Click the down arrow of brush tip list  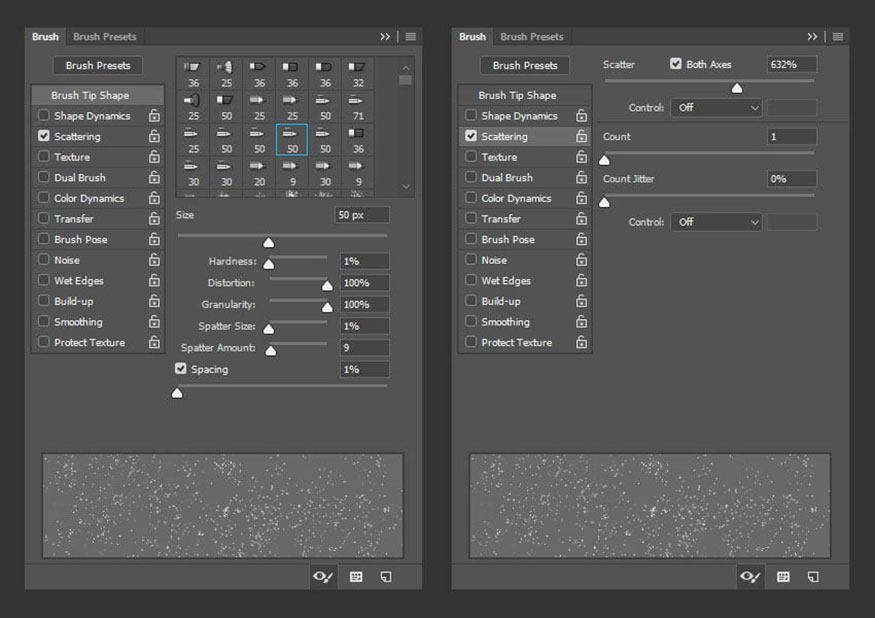coord(406,186)
